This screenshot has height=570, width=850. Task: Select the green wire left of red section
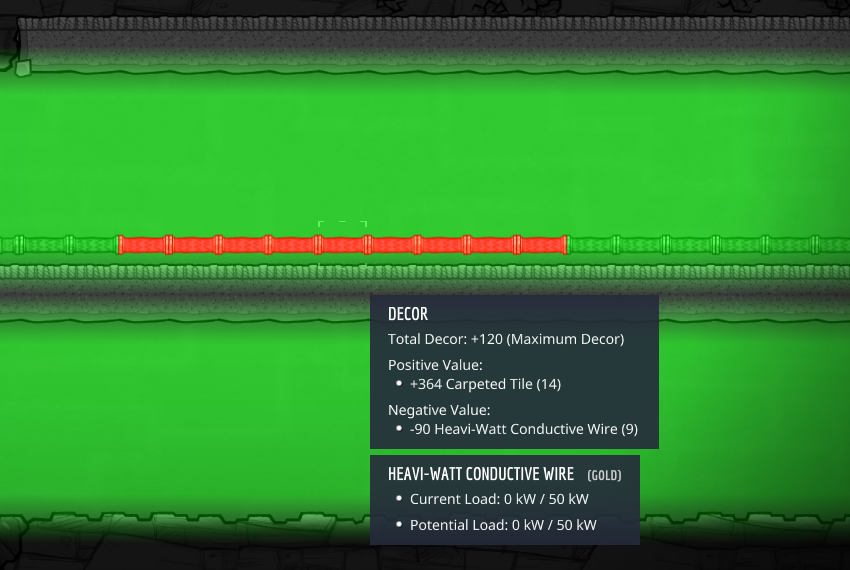tap(60, 245)
